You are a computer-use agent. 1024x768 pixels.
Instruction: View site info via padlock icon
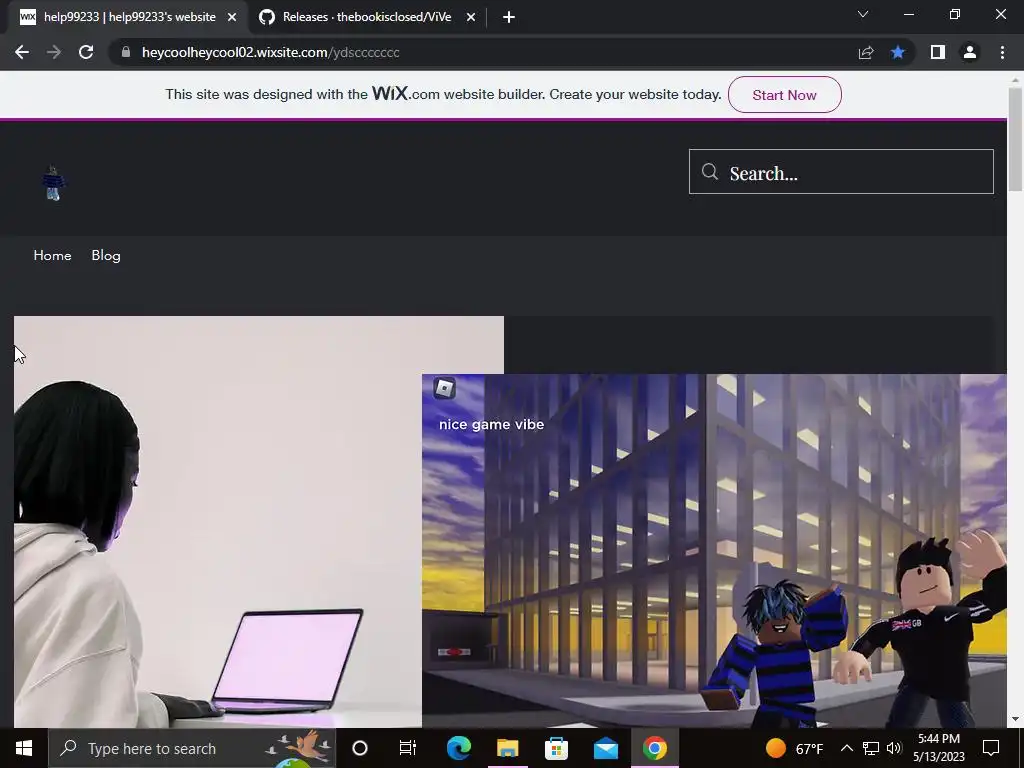(x=125, y=52)
